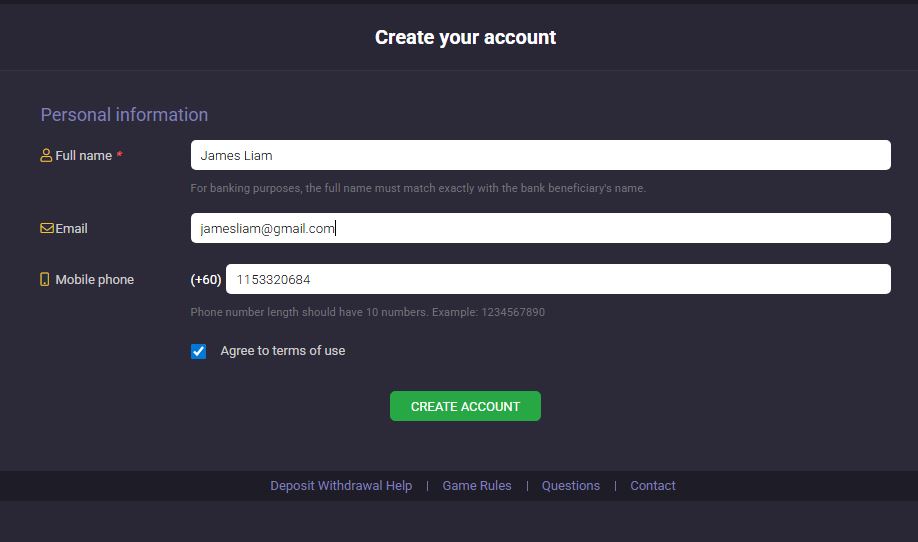Open the Contact link in footer
The width and height of the screenshot is (918, 542).
653,486
